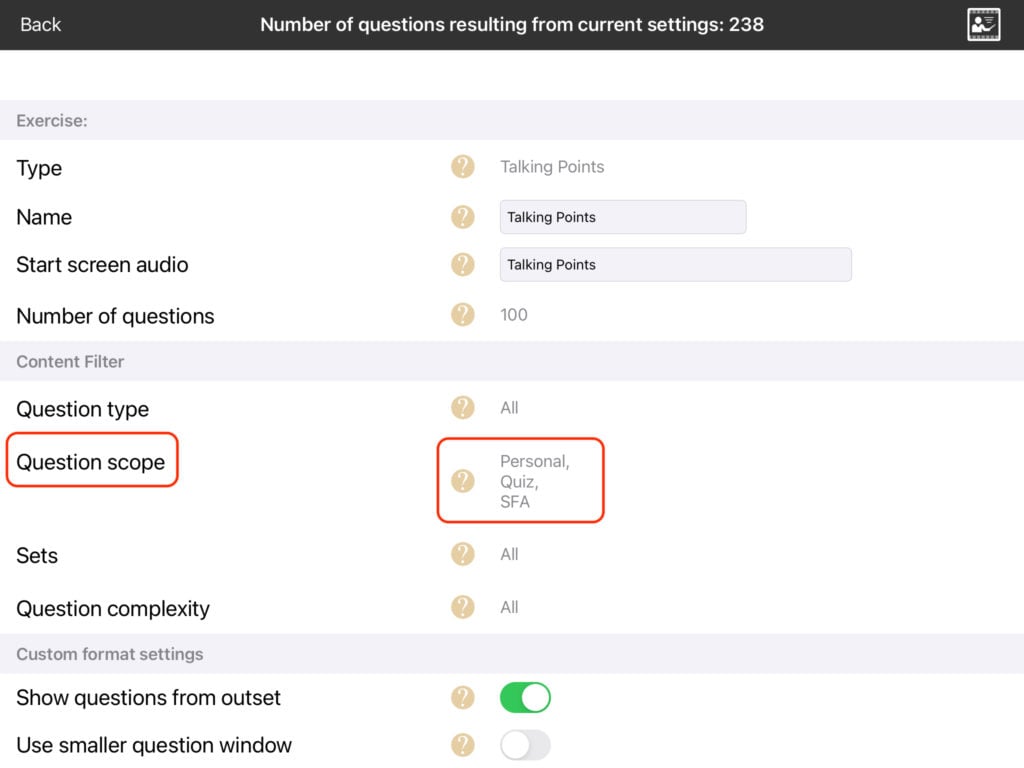
Task: Select the Question complexity label
Action: [113, 608]
